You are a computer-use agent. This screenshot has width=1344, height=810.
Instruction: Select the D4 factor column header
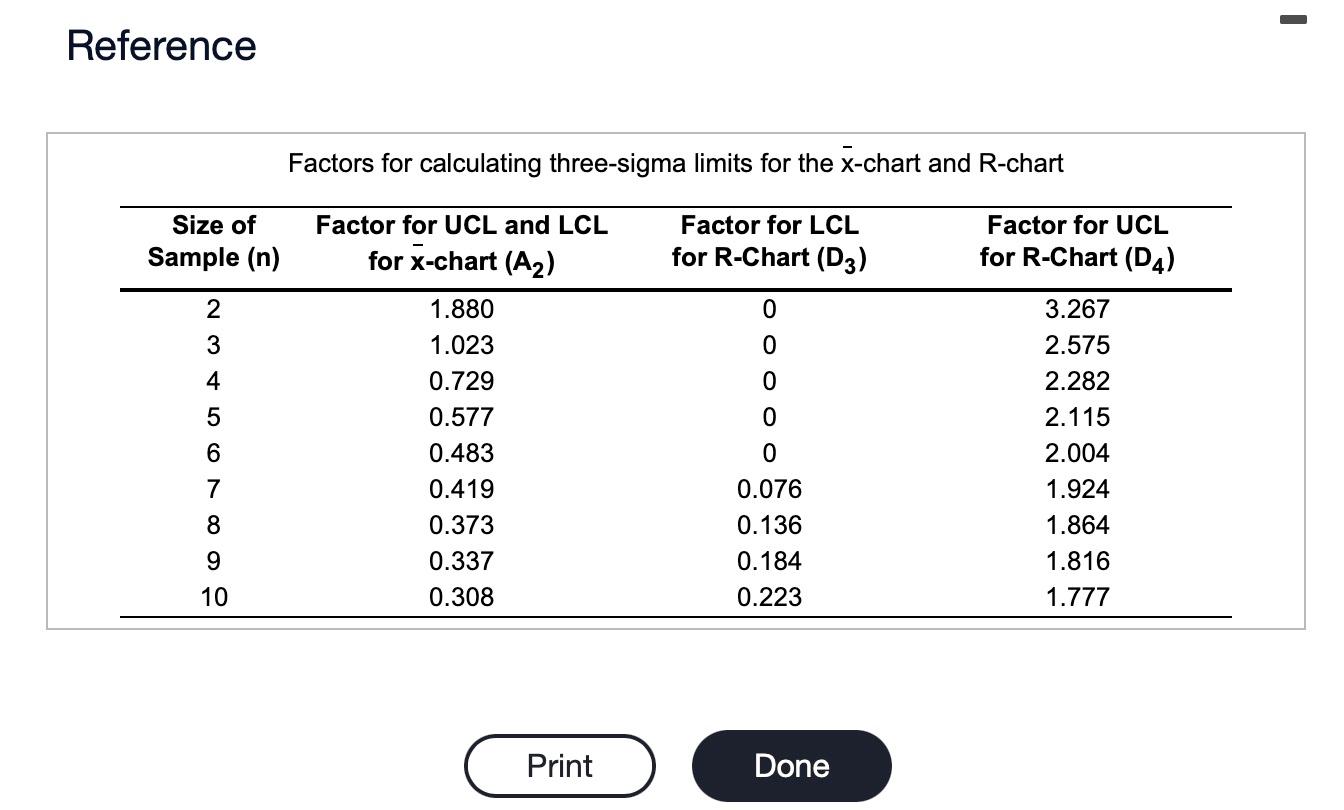click(1077, 241)
